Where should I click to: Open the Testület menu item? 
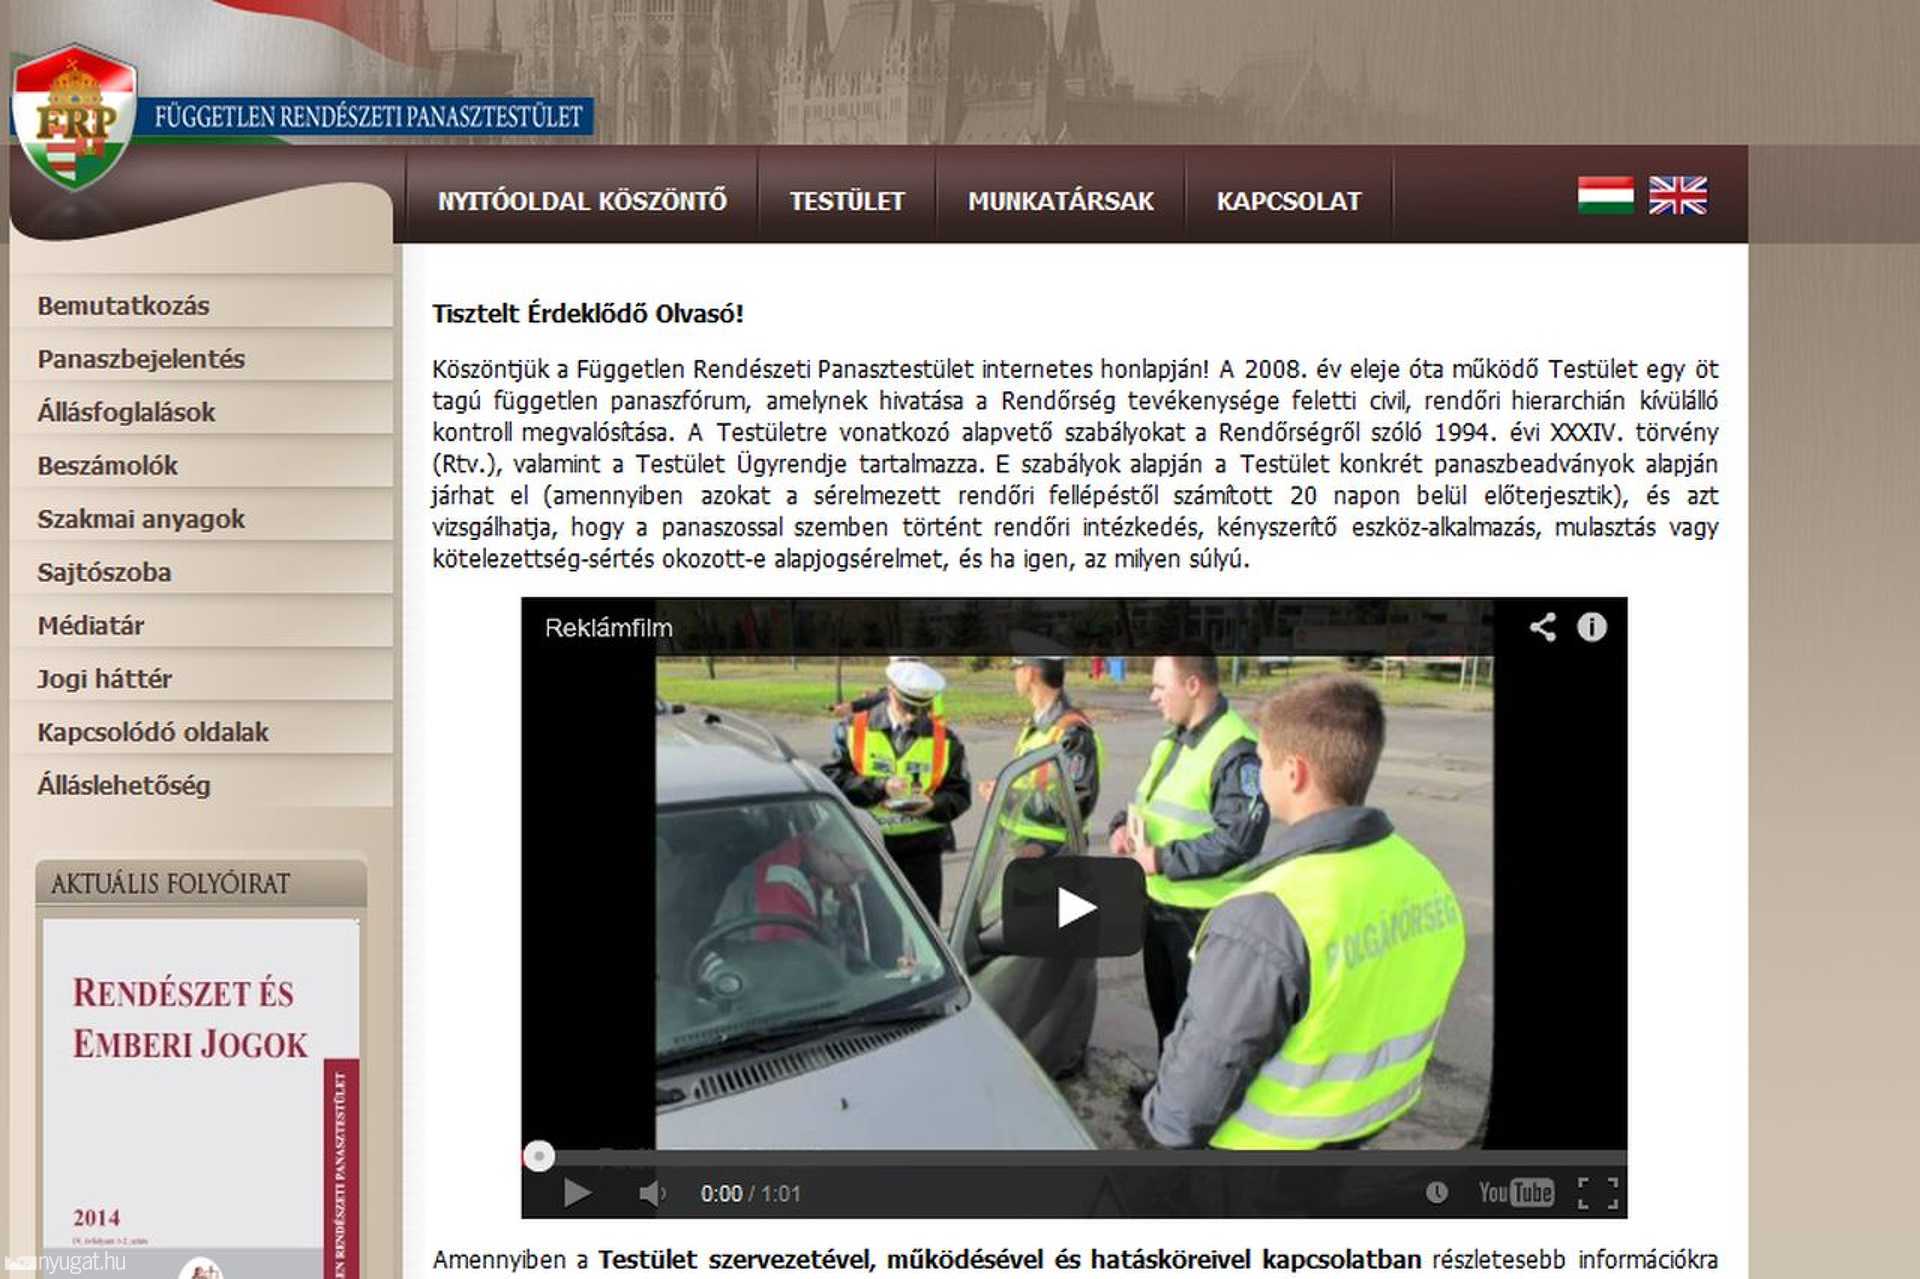[847, 201]
